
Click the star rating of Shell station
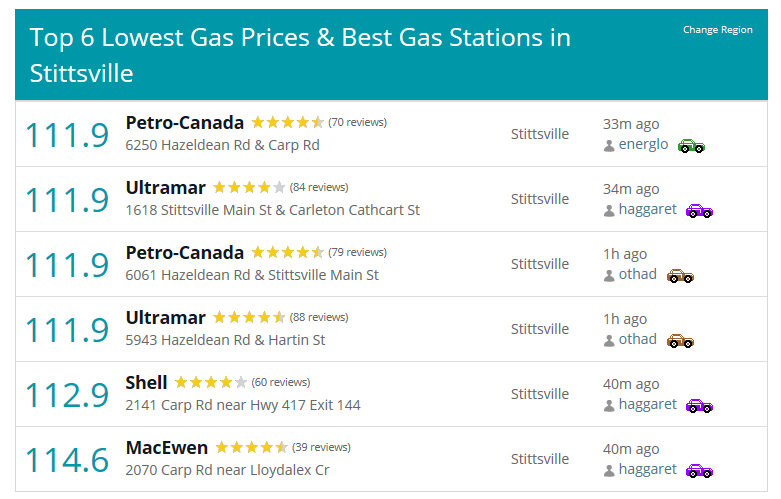click(211, 382)
